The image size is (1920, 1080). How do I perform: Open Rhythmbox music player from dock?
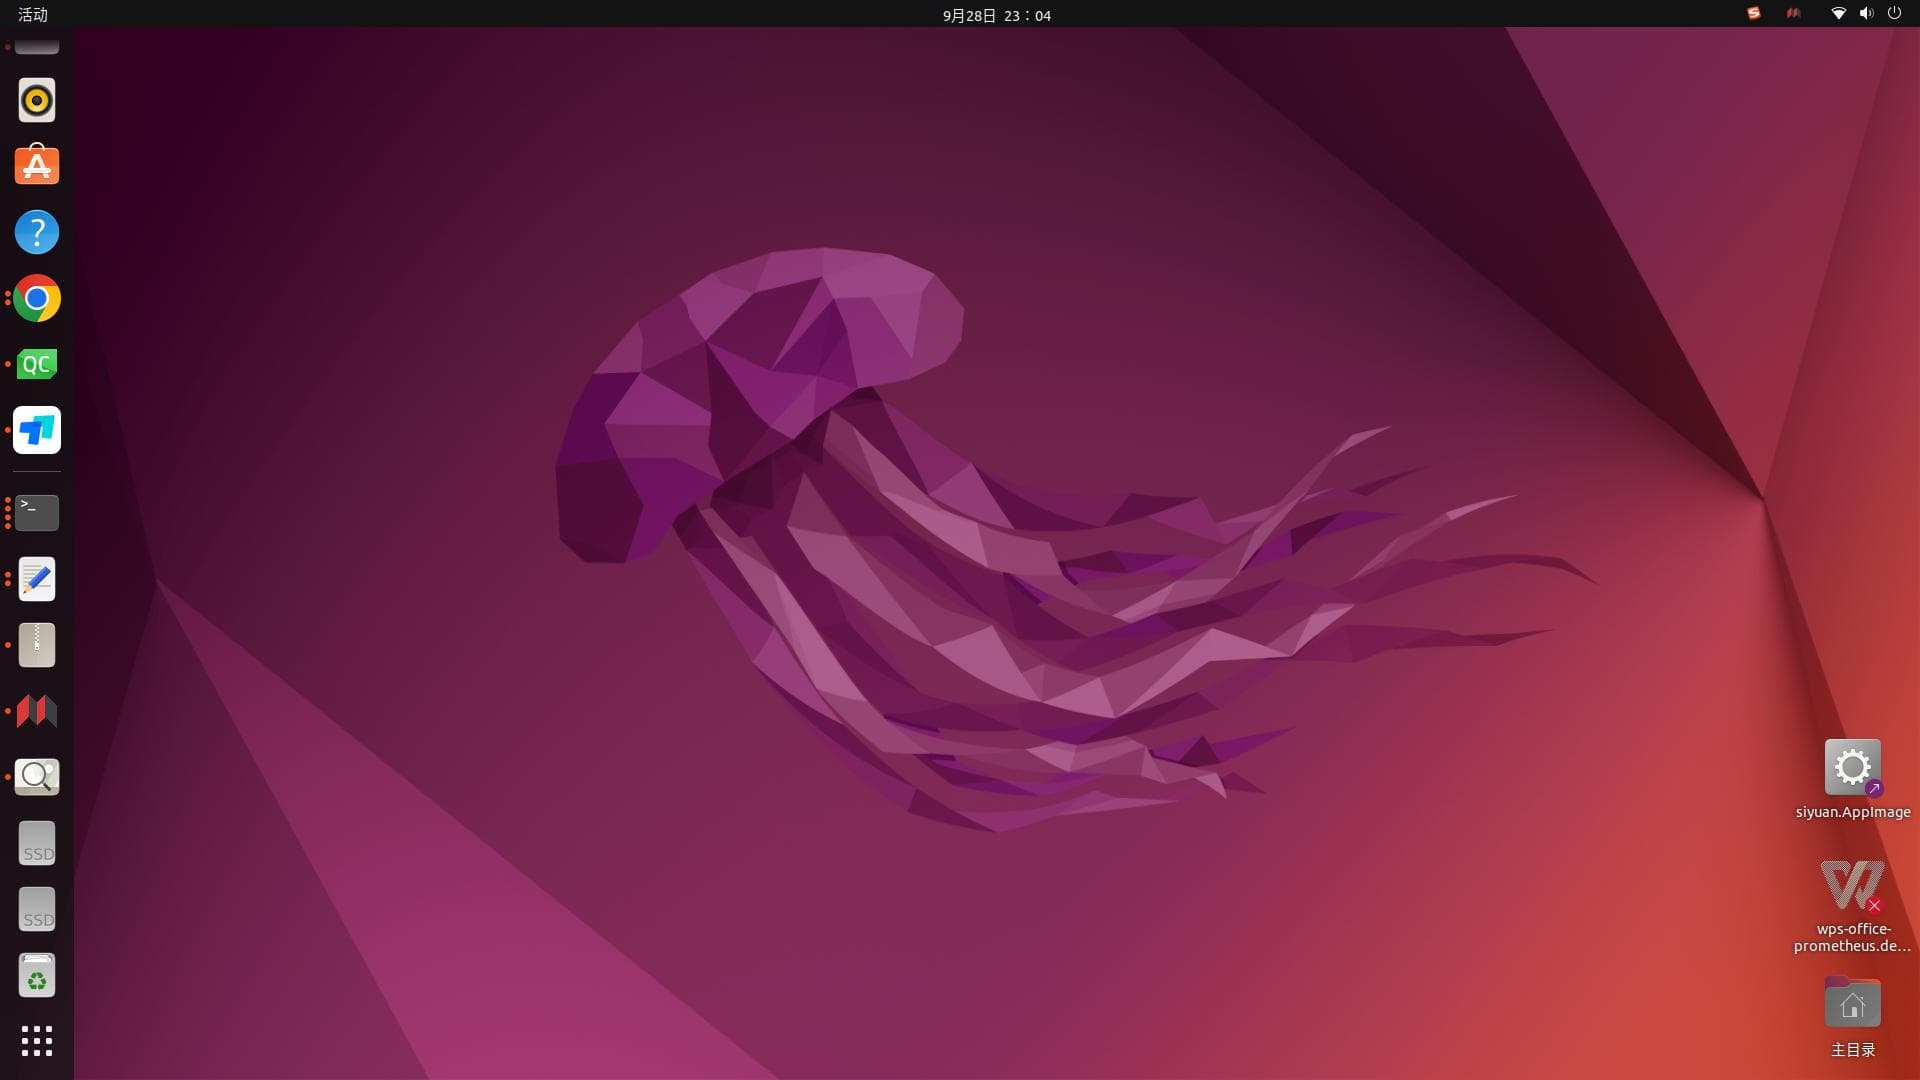(x=37, y=100)
